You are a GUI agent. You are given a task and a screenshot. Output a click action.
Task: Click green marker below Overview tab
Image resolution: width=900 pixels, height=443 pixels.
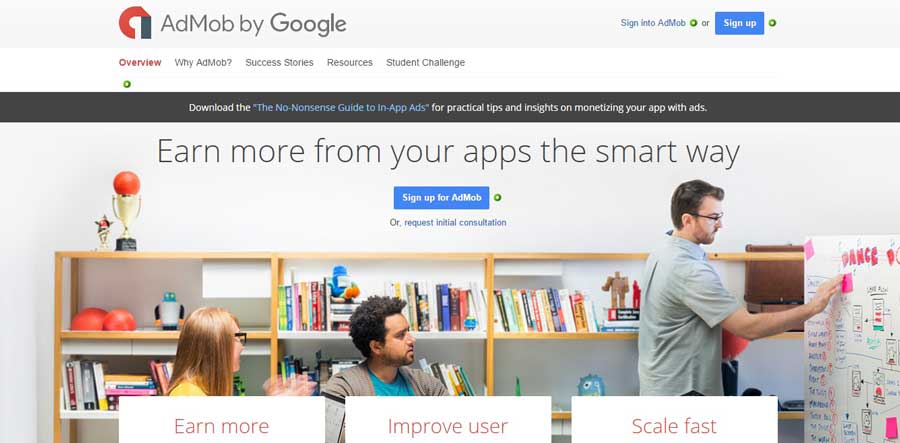tap(127, 84)
